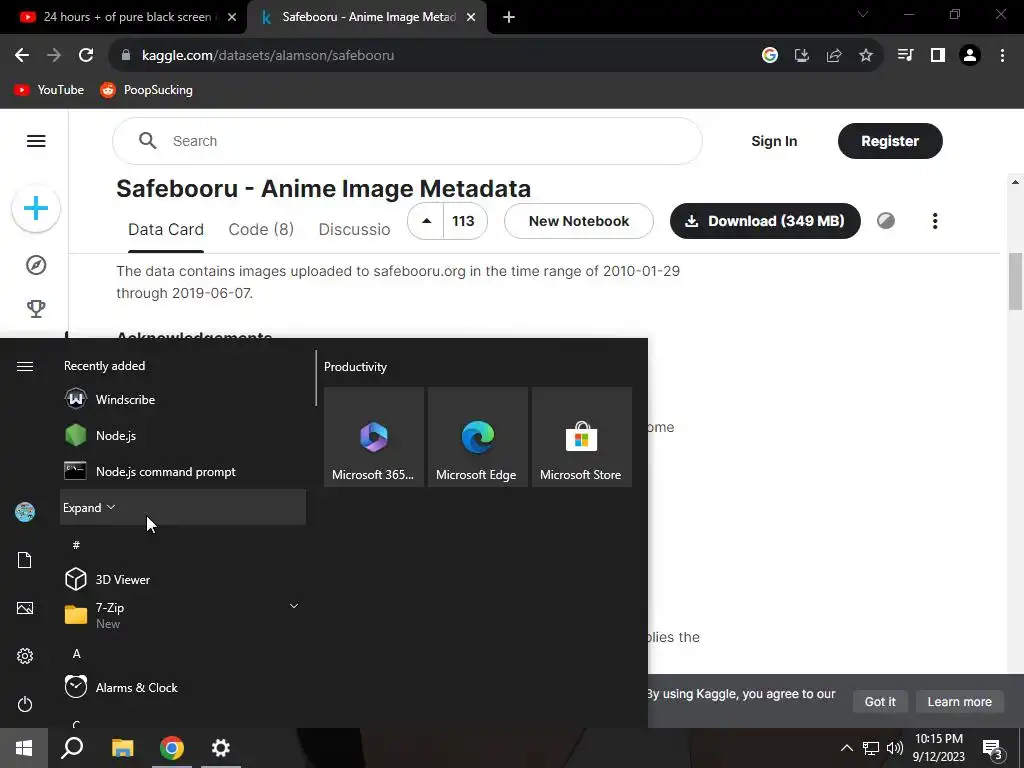
Task: Open the three-dot dataset options menu
Action: point(935,221)
